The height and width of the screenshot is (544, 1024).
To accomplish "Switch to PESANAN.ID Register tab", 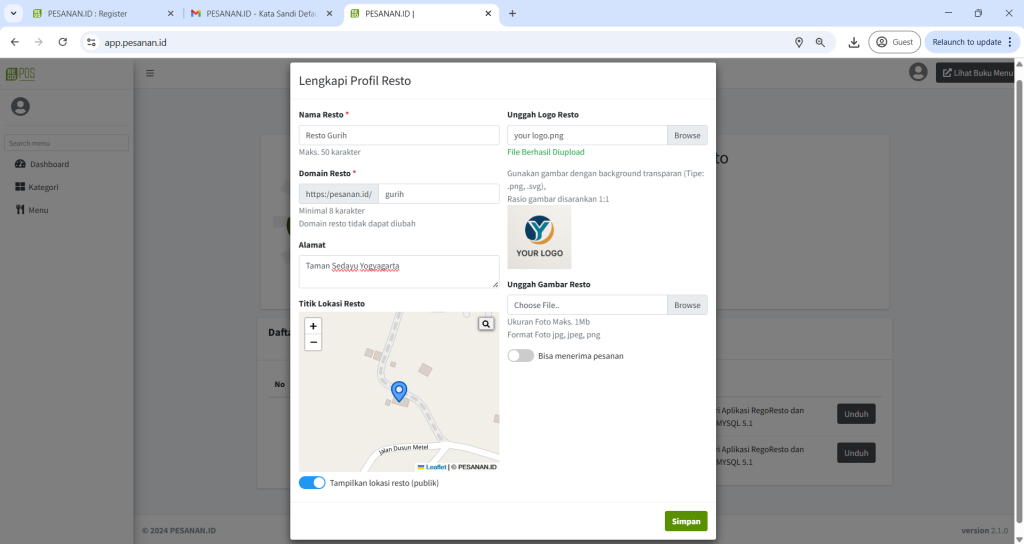I will [x=98, y=14].
